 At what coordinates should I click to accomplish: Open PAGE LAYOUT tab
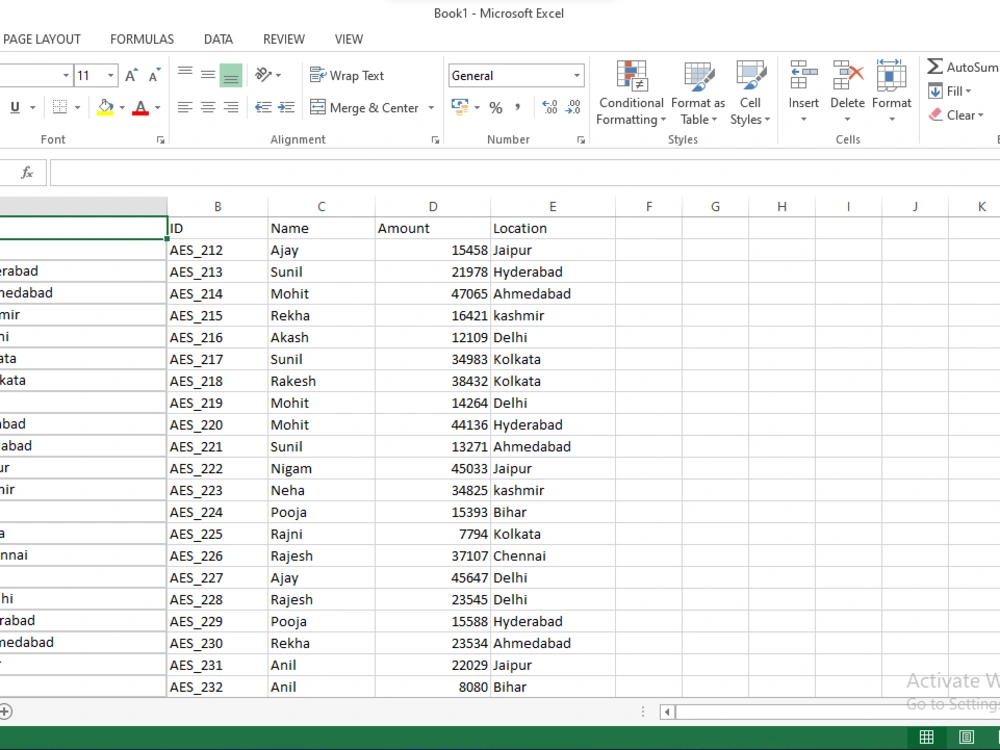[x=41, y=40]
